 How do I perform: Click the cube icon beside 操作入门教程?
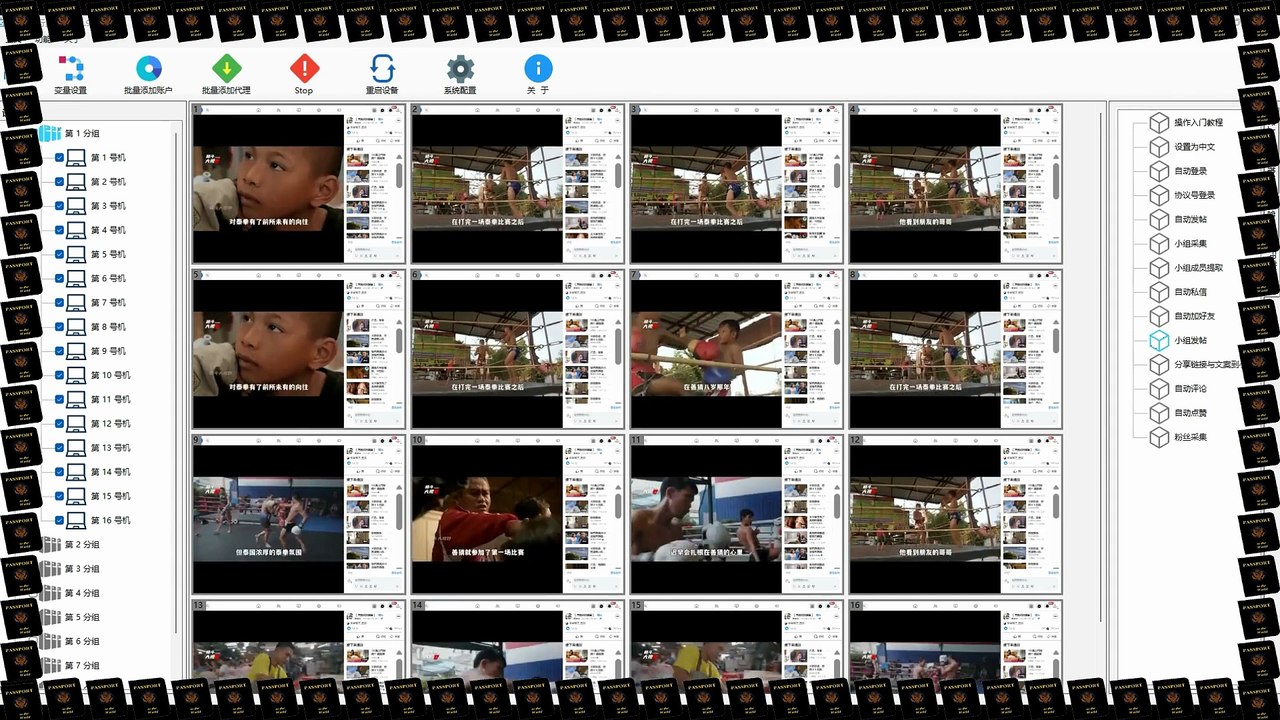pos(1158,122)
